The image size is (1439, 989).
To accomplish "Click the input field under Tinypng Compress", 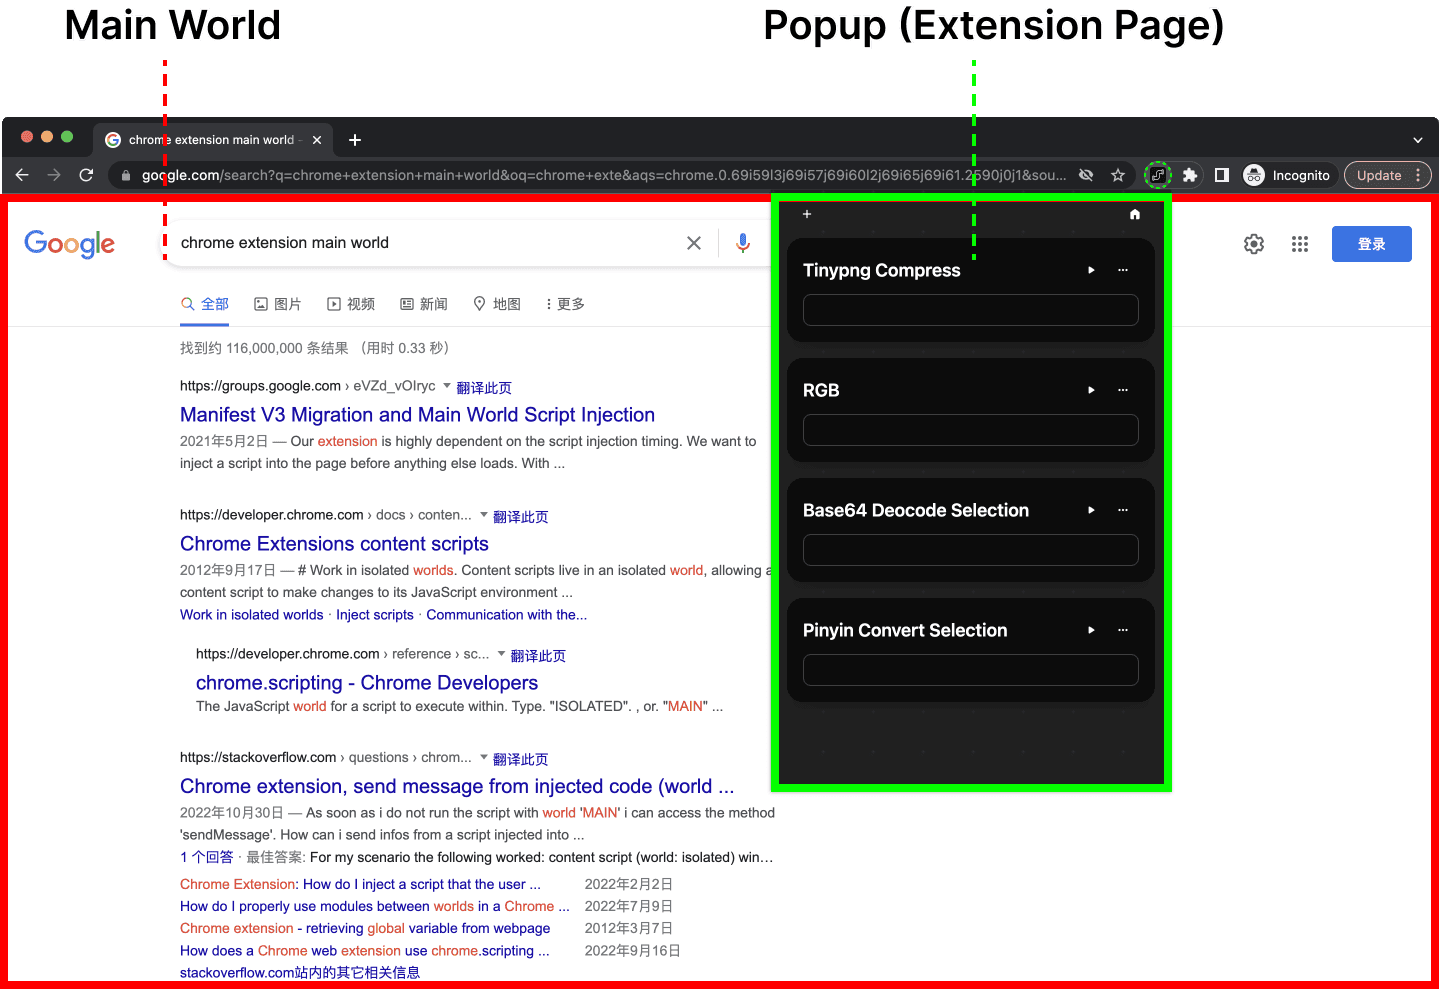I will coord(971,310).
